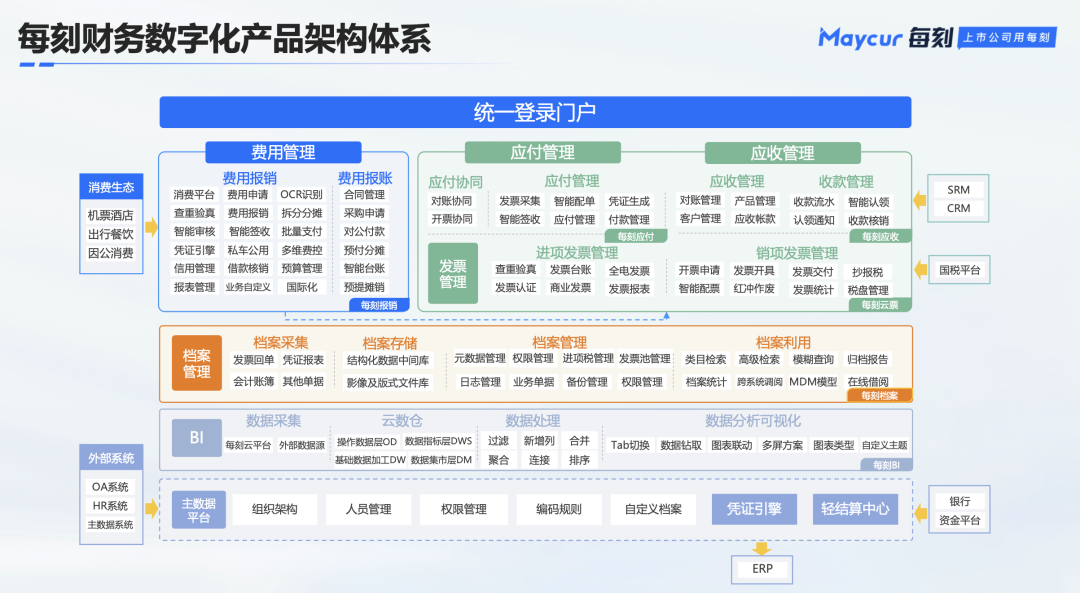Click the 预提摊销 cell

[364, 287]
